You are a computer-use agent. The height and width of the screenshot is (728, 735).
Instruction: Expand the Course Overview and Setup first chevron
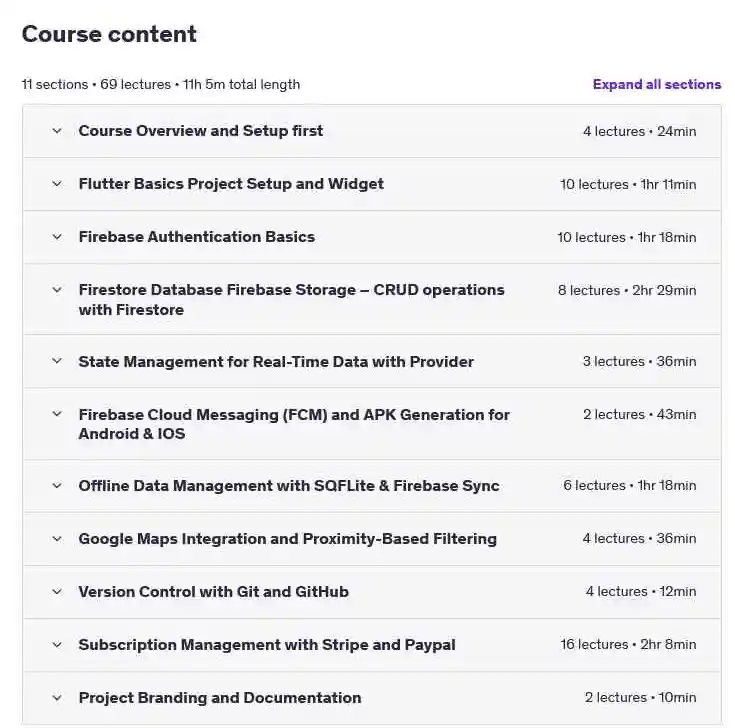(57, 131)
